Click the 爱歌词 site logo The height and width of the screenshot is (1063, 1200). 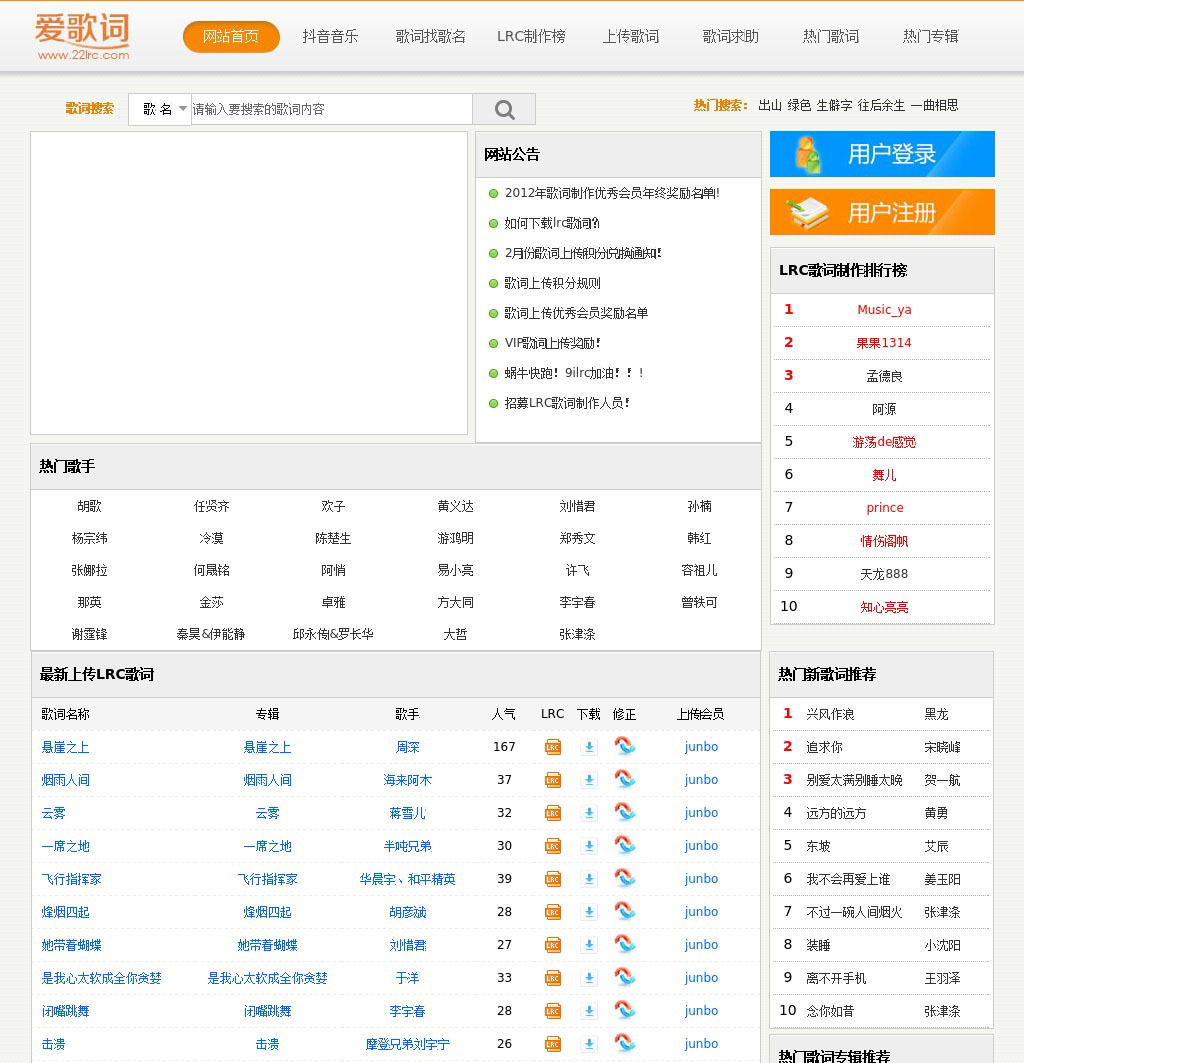(x=82, y=36)
